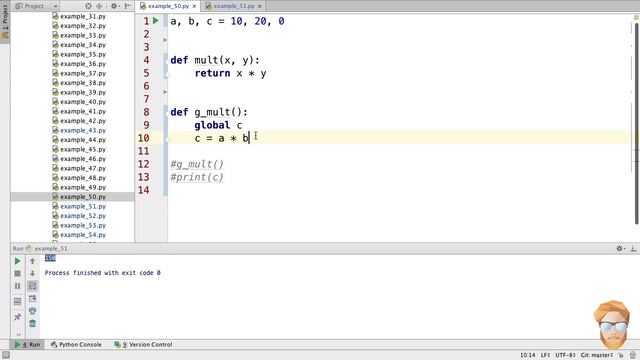Clear all output with the trash icon
Viewport: 640px width, 360px height.
click(x=33, y=324)
